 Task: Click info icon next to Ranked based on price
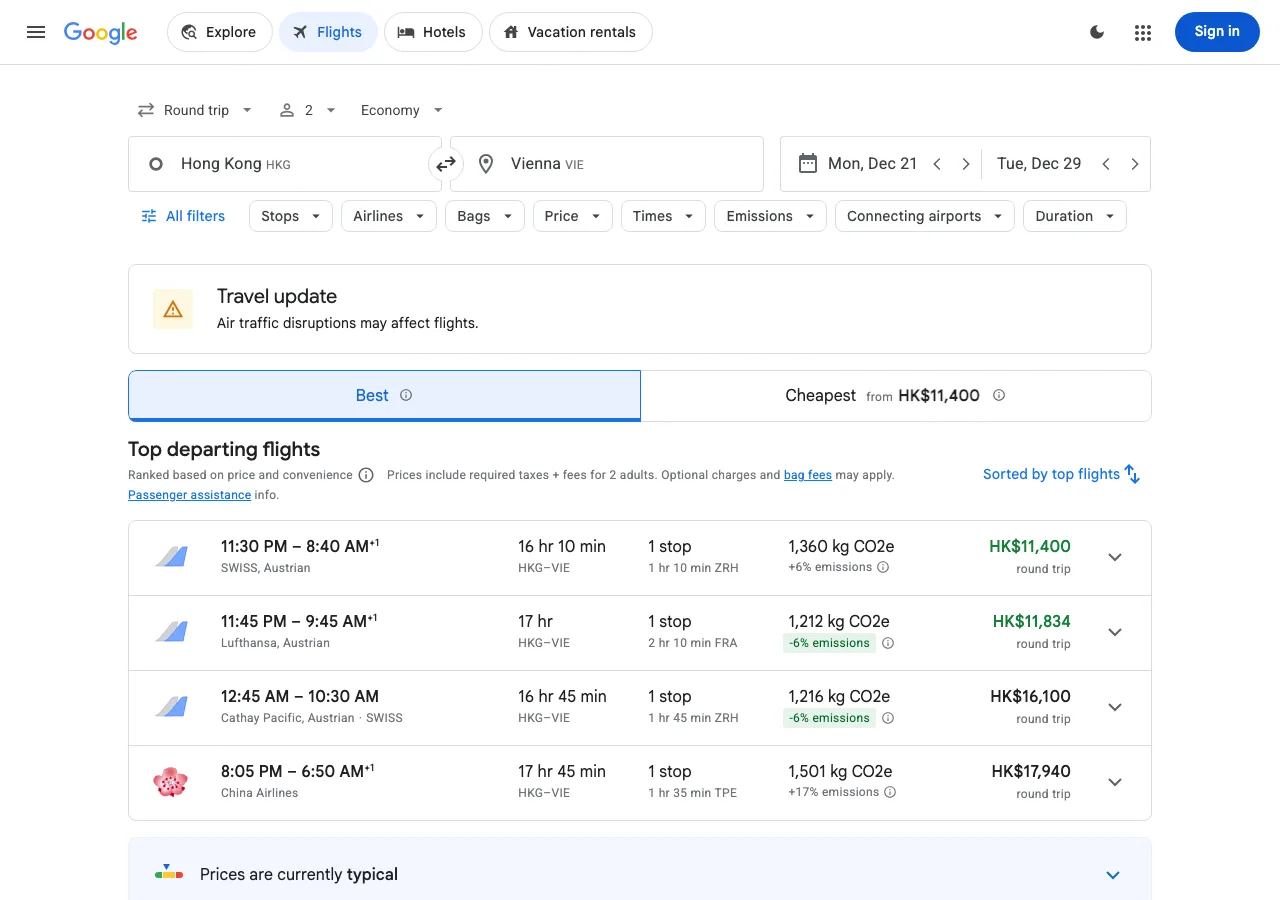click(x=366, y=475)
